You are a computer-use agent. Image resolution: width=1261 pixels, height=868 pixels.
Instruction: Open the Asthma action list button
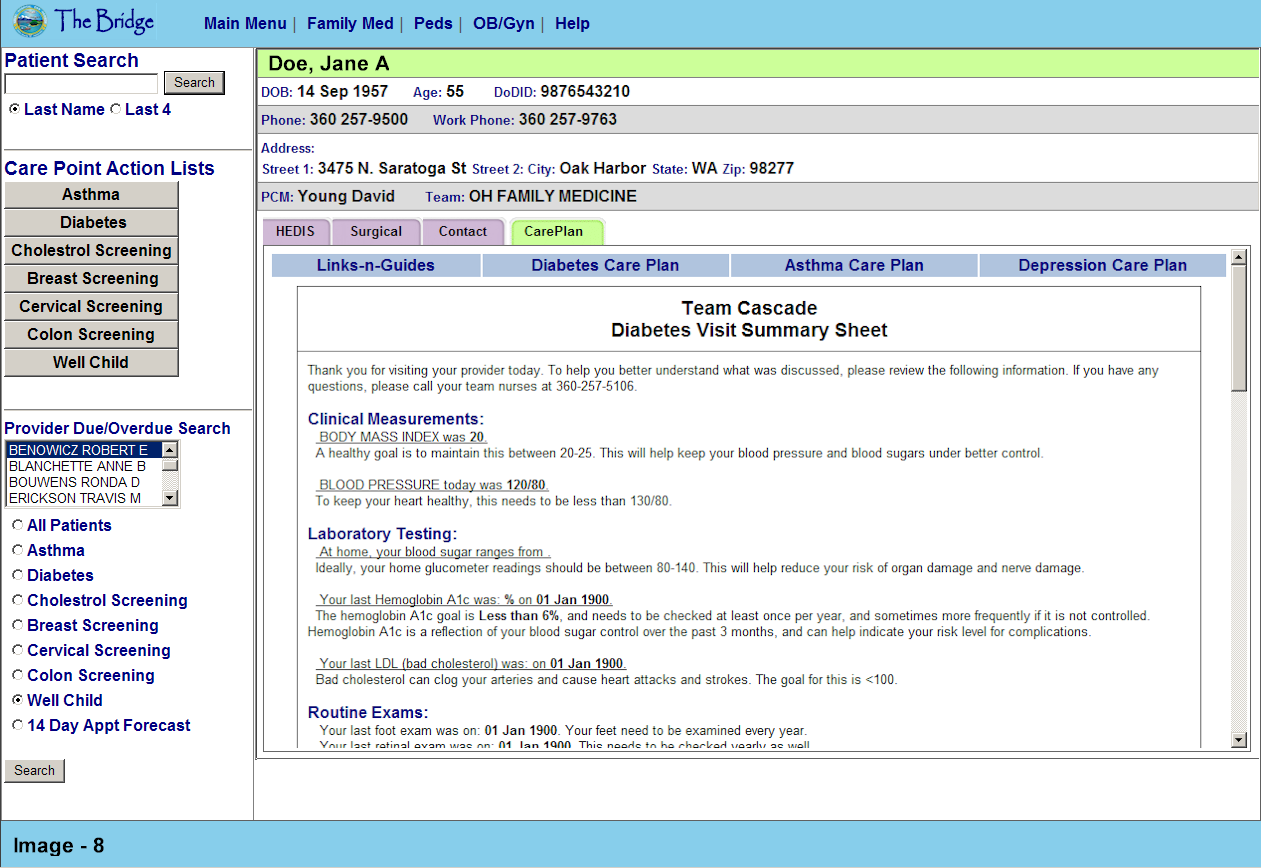[x=91, y=195]
